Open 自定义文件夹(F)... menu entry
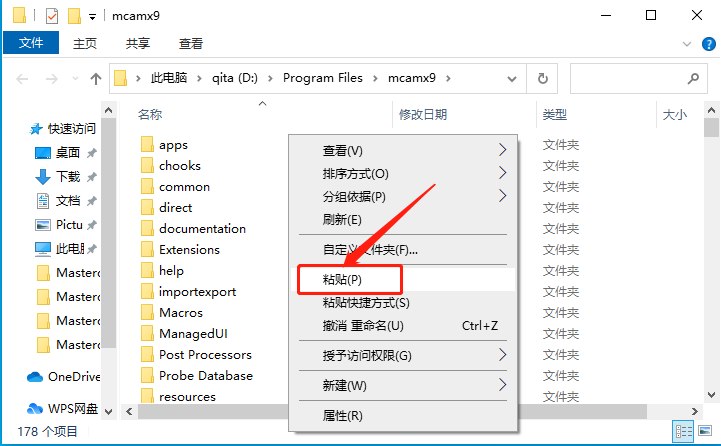This screenshot has width=721, height=446. pos(402,250)
